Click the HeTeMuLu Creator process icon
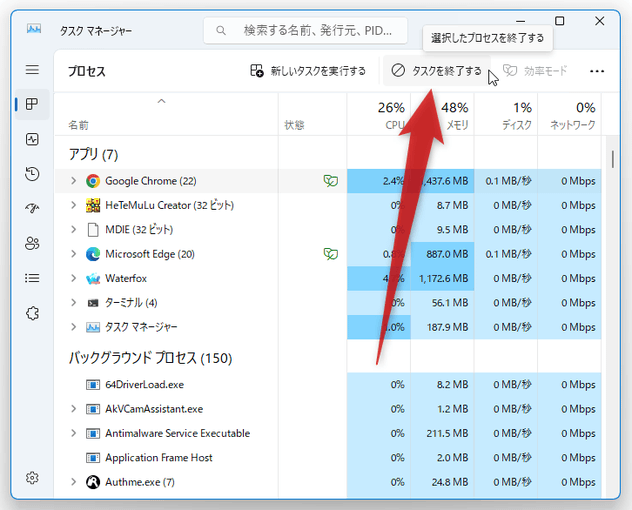Viewport: 632px width, 510px height. pos(93,205)
